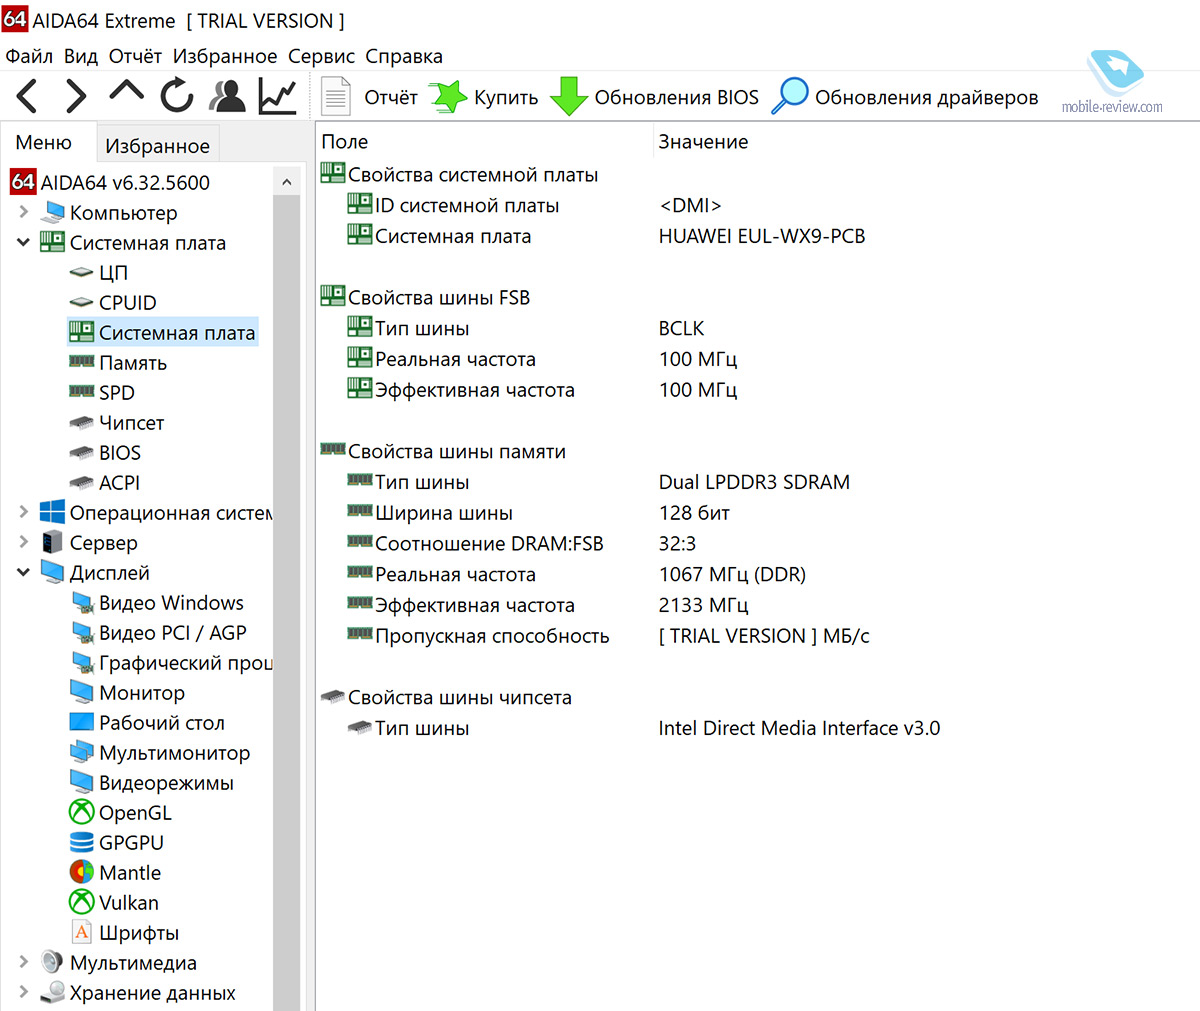
Task: Click the Купить green star button
Action: tap(484, 97)
